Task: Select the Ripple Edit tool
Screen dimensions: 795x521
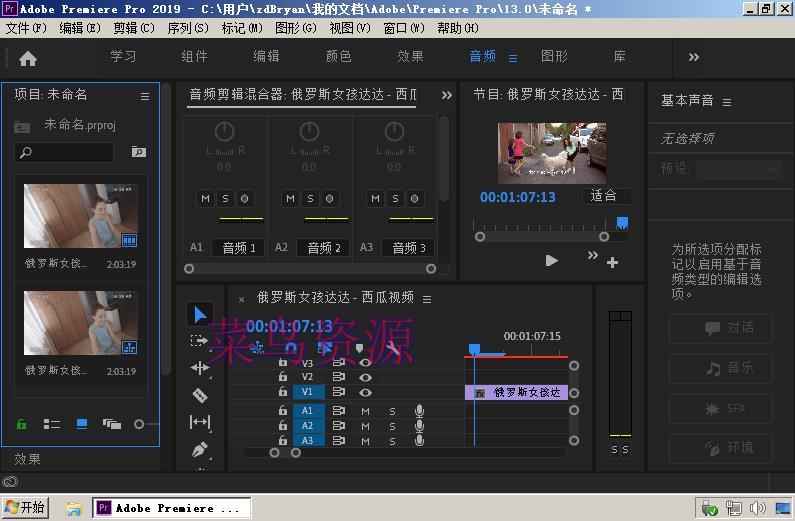Action: (x=200, y=368)
